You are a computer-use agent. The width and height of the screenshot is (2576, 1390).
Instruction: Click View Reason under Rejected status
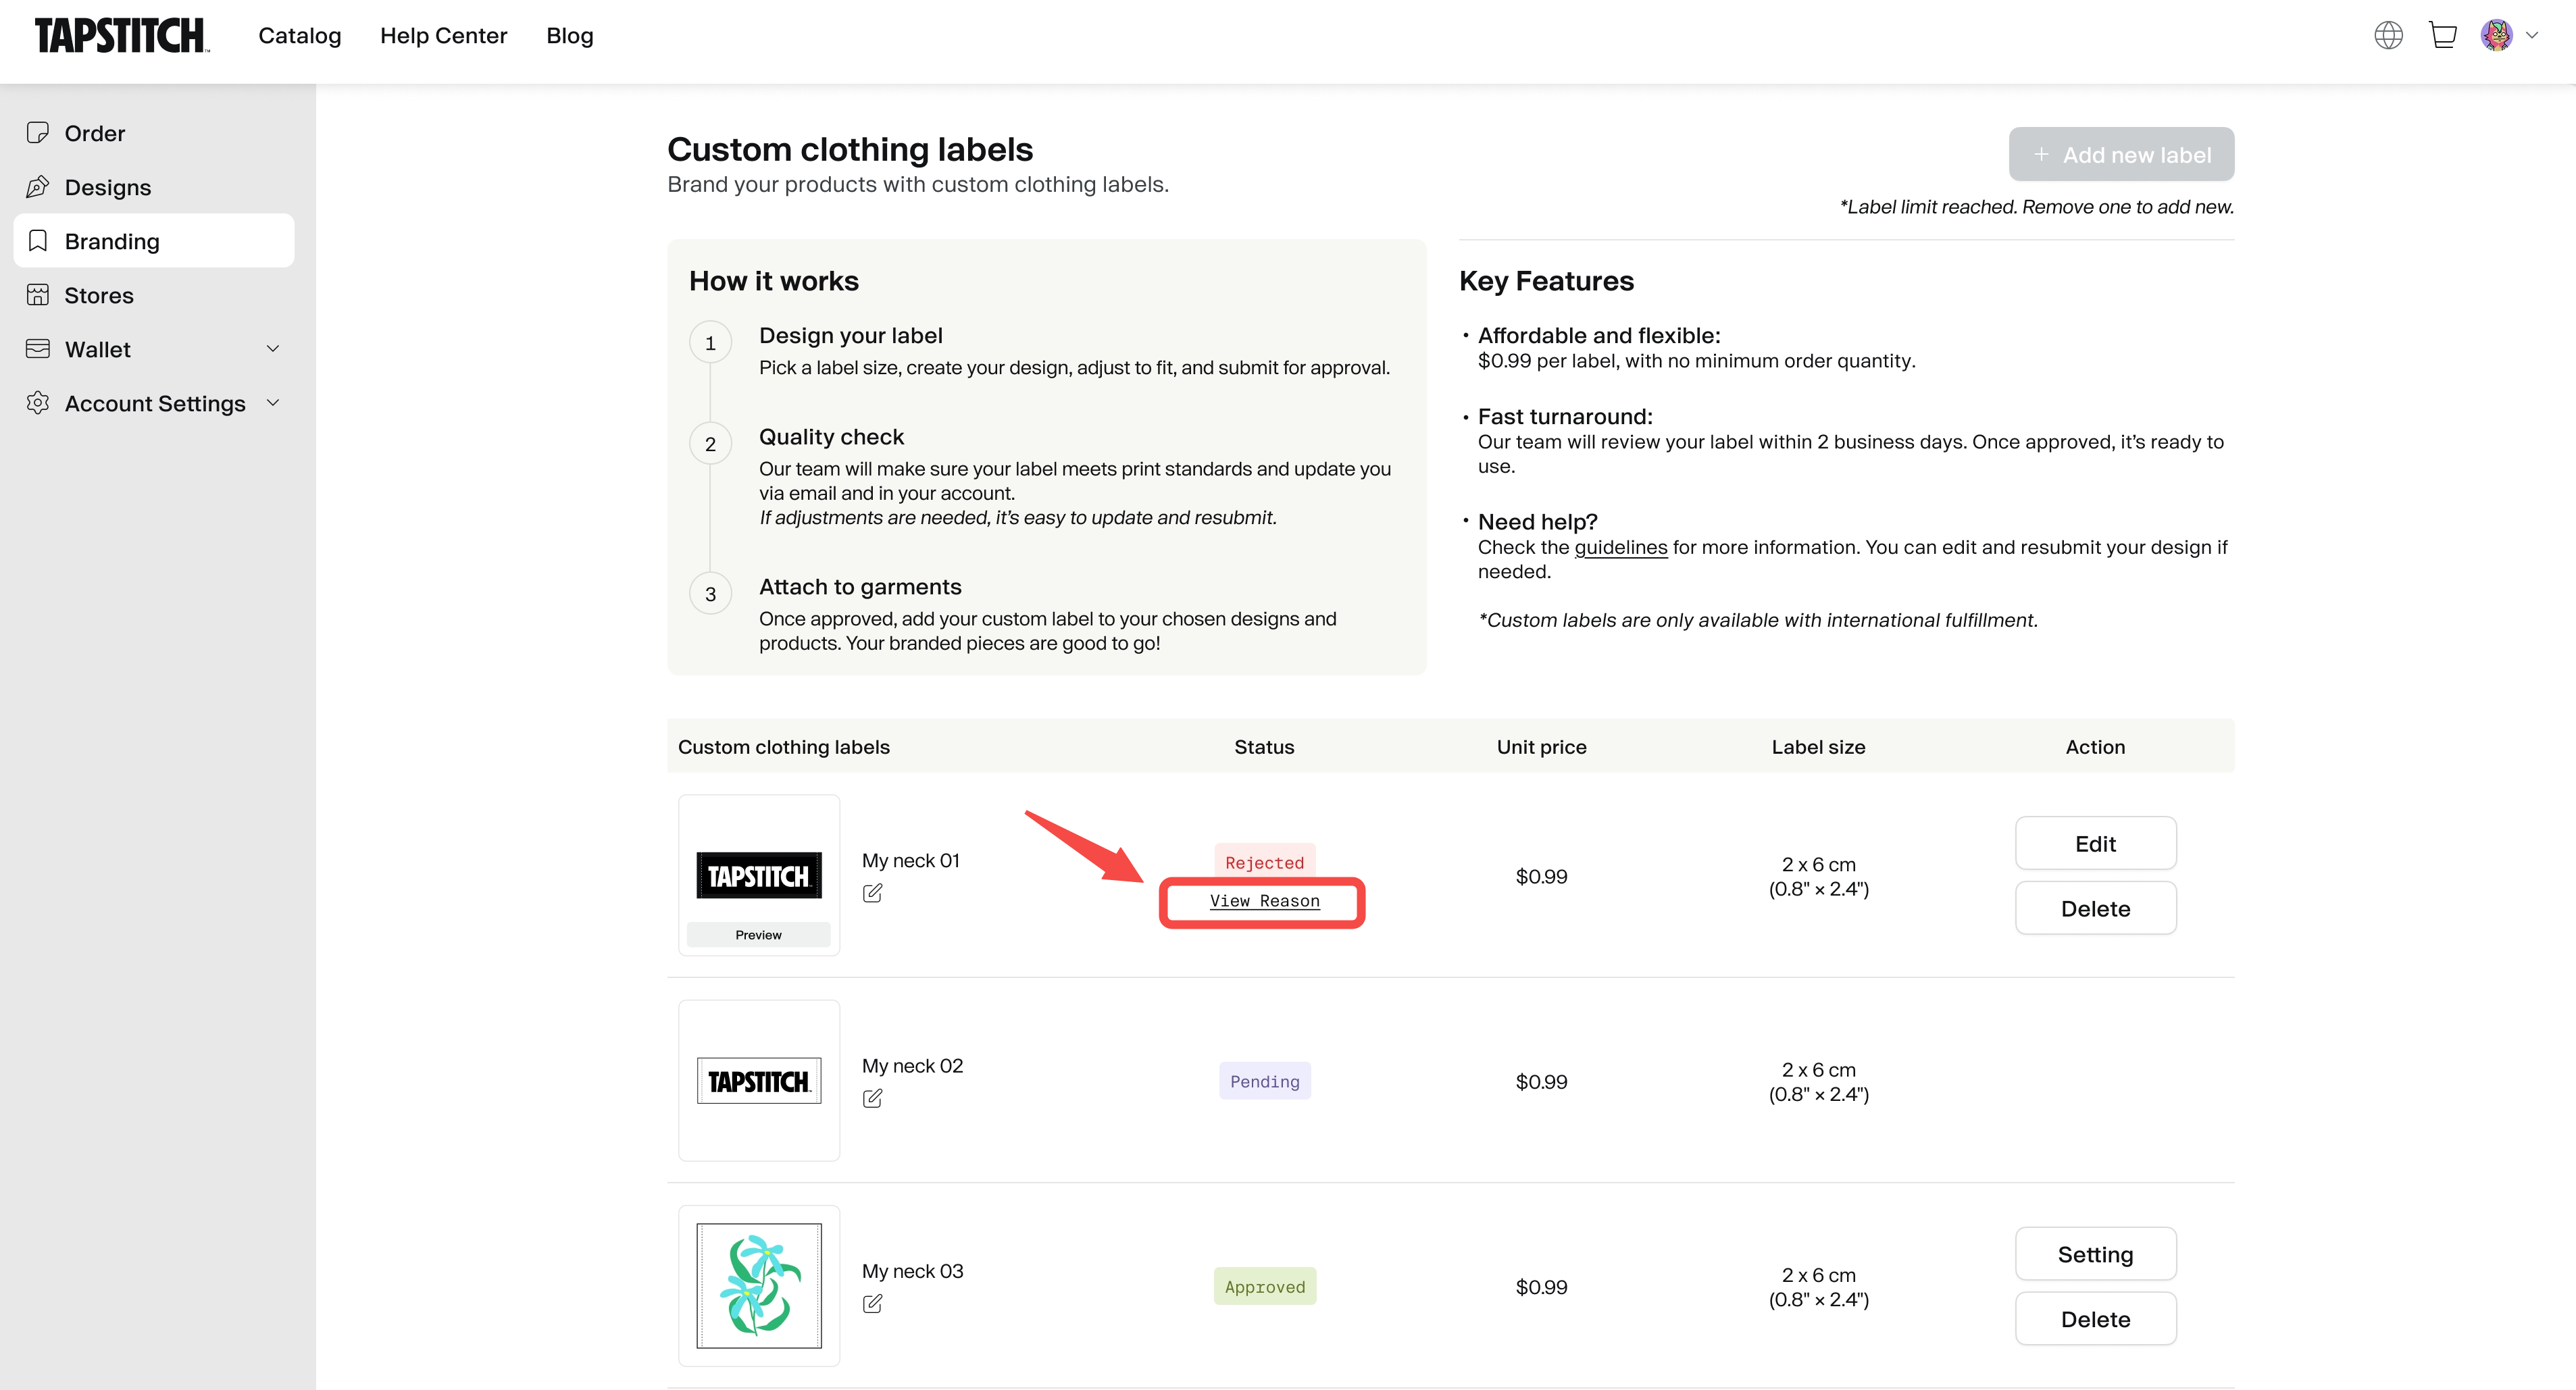pos(1264,901)
